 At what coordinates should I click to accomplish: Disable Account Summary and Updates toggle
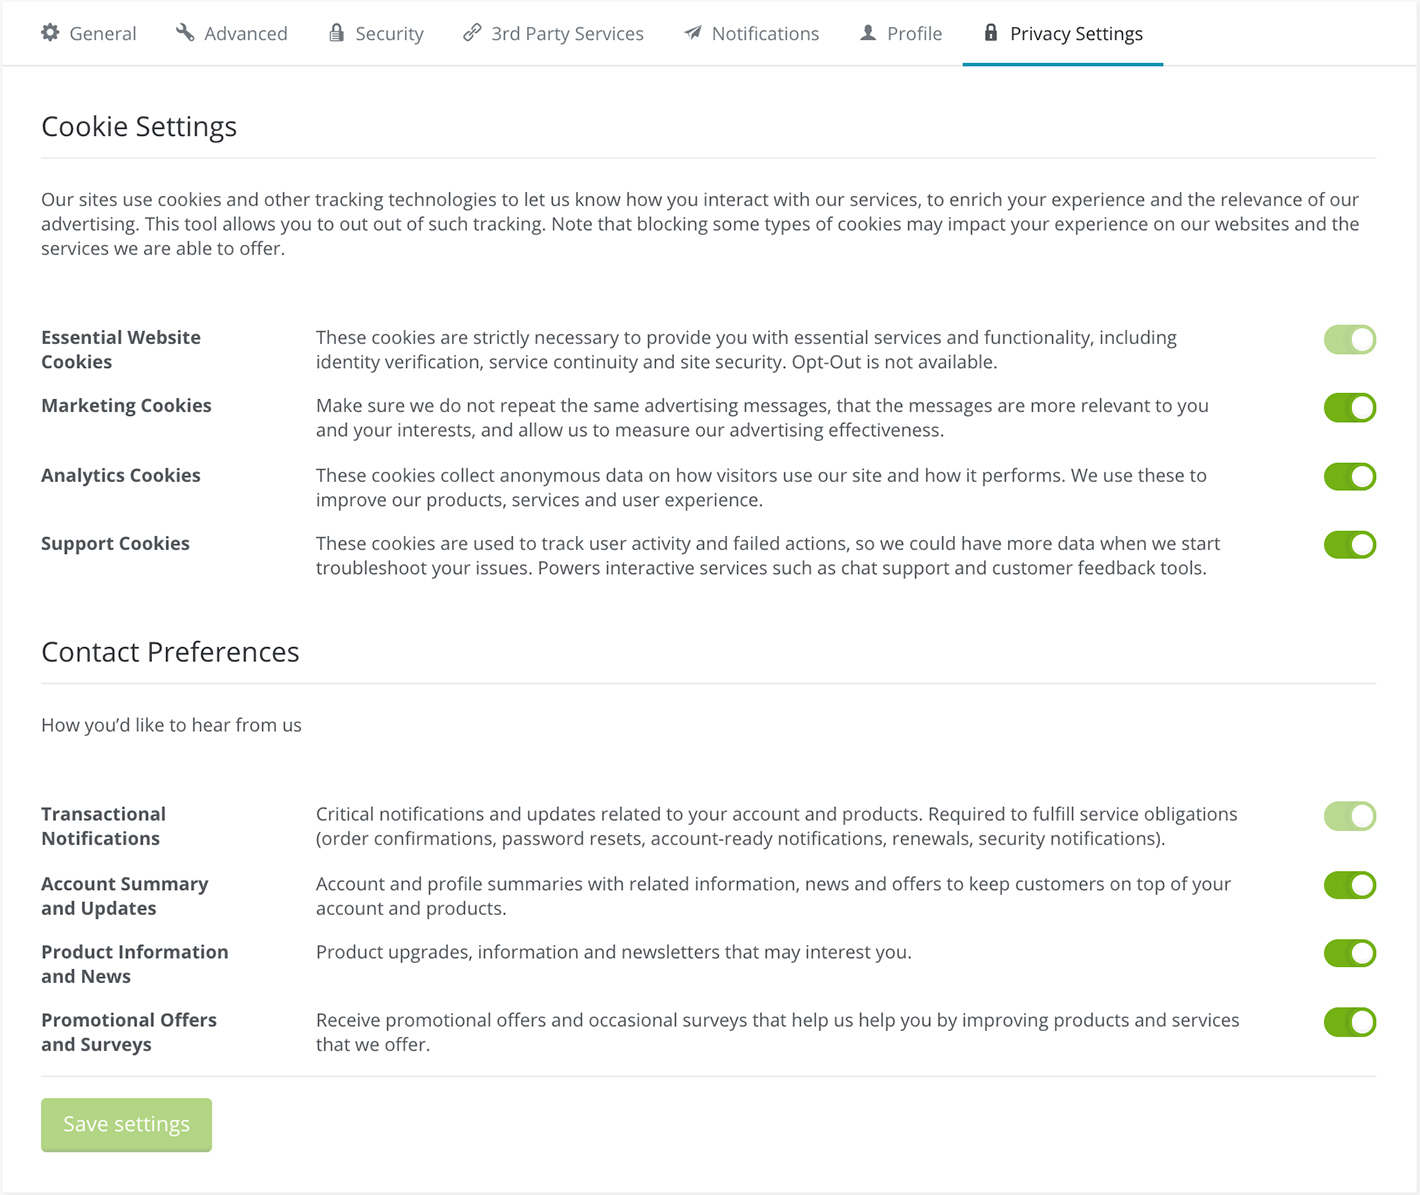click(1349, 885)
